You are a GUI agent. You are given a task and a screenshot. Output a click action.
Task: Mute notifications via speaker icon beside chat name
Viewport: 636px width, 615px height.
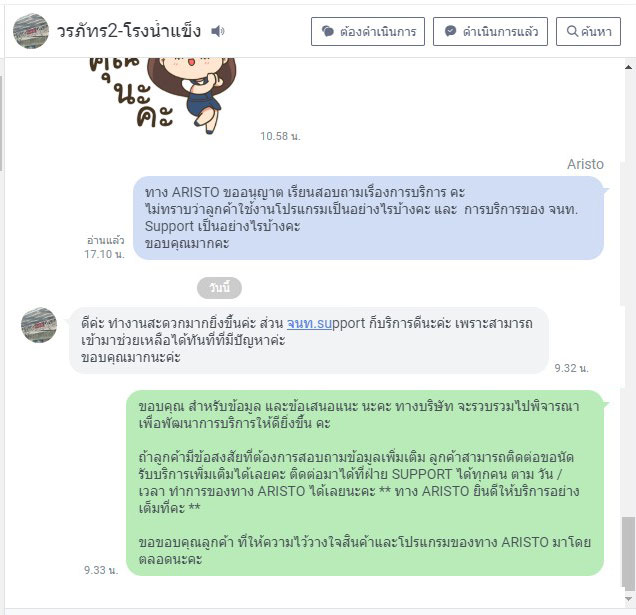pos(218,31)
